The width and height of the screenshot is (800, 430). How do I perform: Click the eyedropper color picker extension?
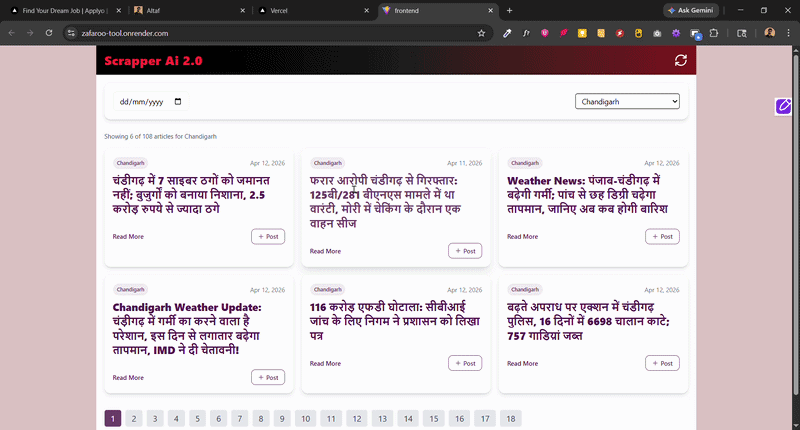(x=507, y=33)
